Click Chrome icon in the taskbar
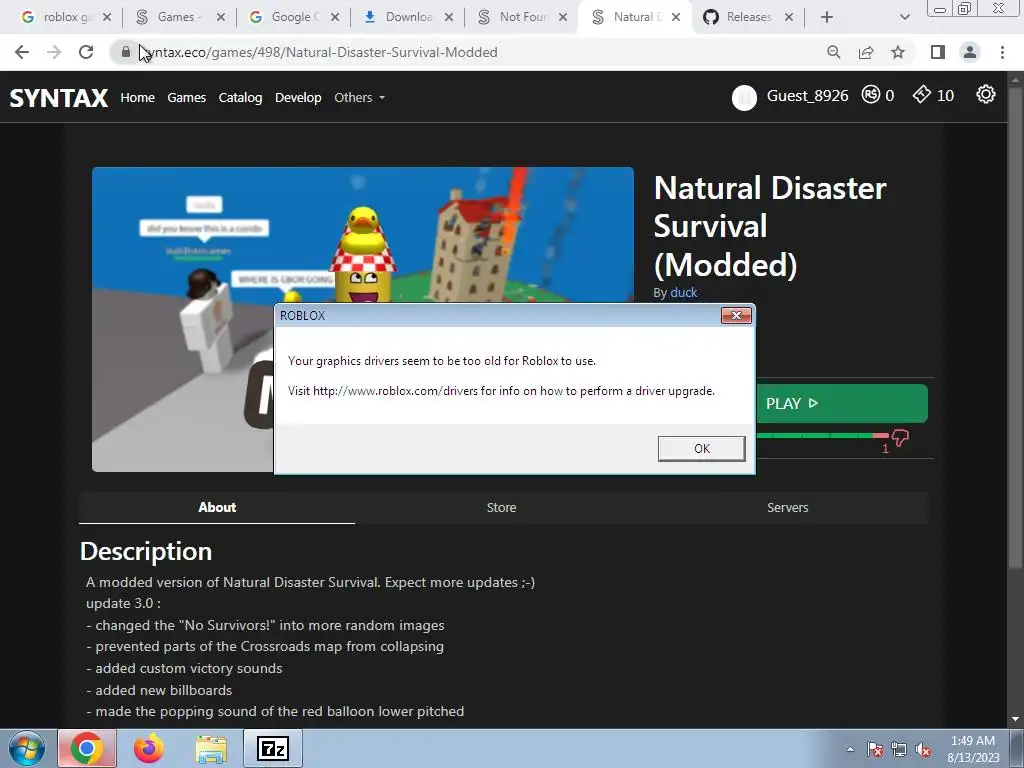 [x=87, y=748]
